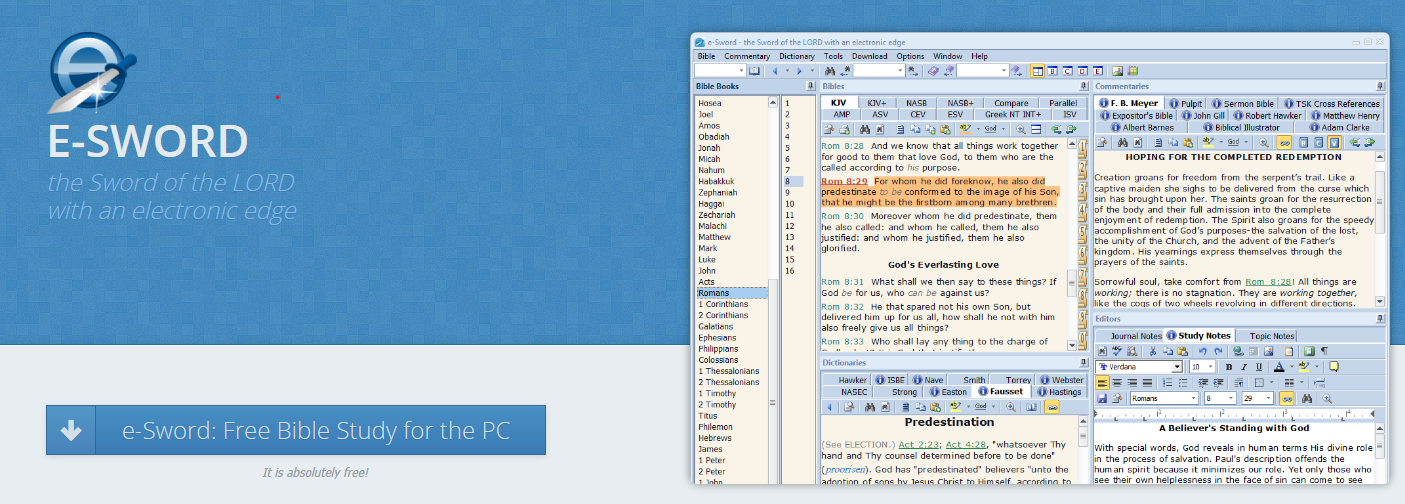Open the chapter 8 dropdown in Editors

coord(1231,398)
